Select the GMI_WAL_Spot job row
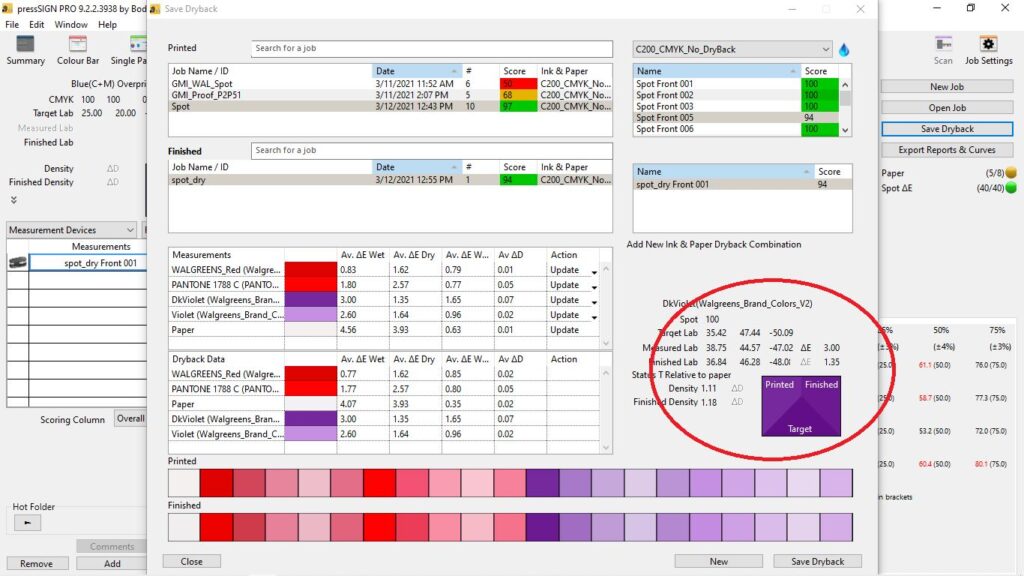 (391, 84)
